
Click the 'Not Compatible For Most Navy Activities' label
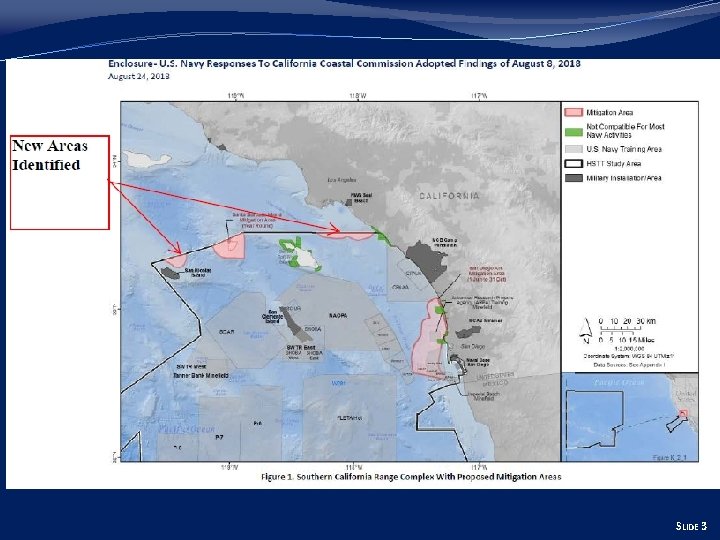(x=625, y=131)
